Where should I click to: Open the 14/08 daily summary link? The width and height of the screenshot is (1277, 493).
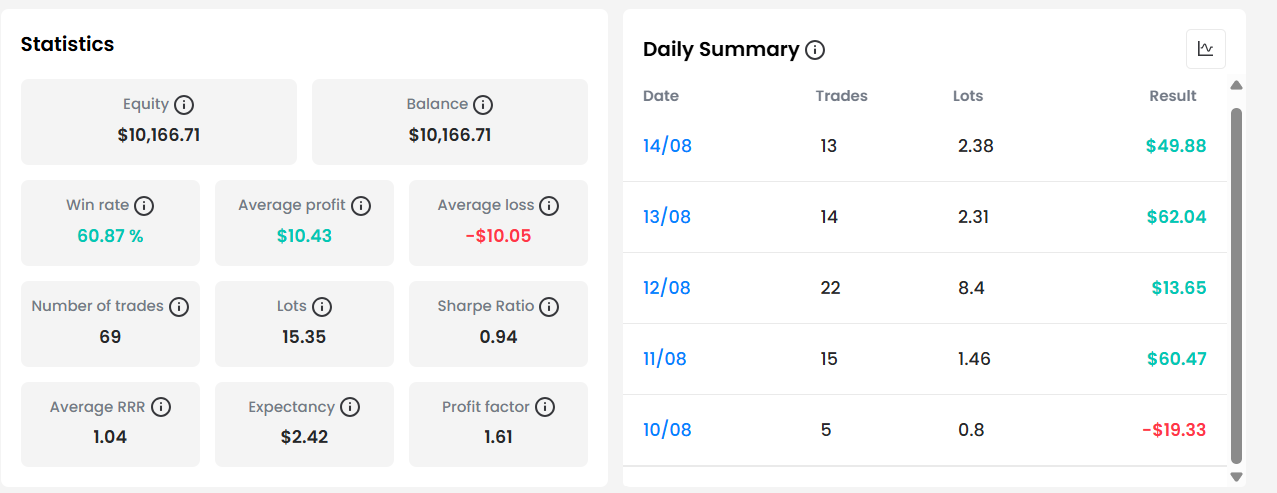[667, 146]
